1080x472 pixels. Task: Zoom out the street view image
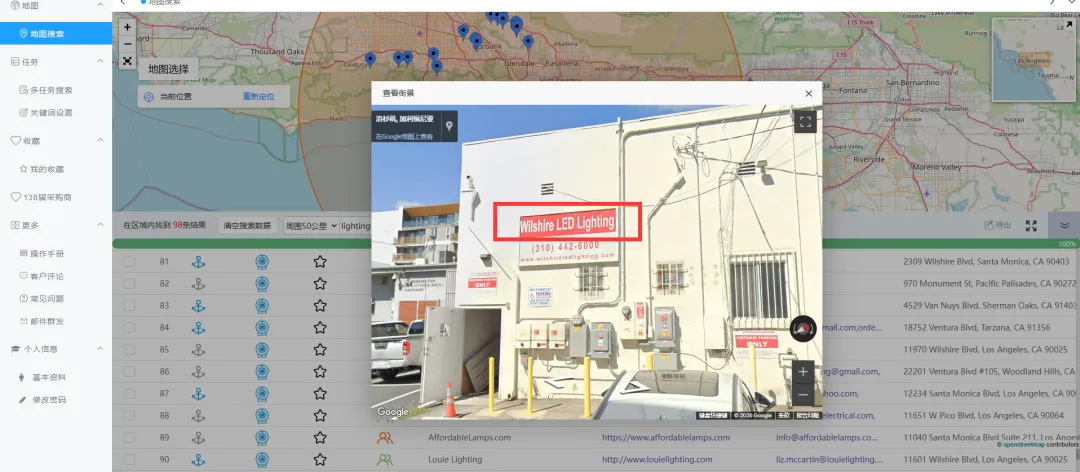(x=803, y=396)
